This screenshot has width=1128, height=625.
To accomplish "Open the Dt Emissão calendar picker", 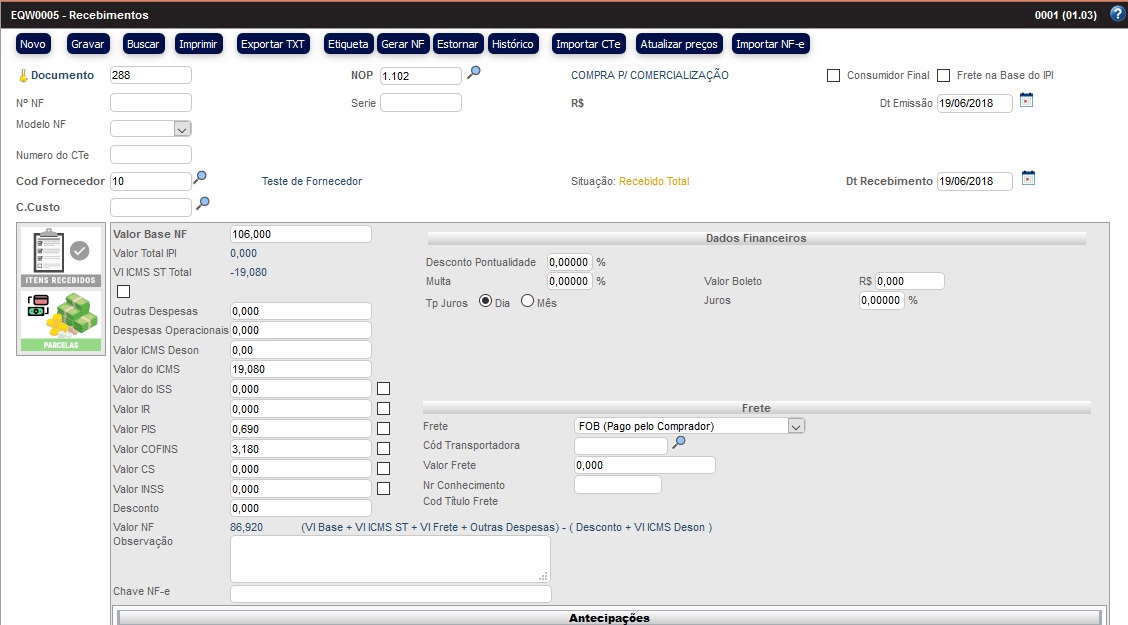I will [x=1026, y=100].
